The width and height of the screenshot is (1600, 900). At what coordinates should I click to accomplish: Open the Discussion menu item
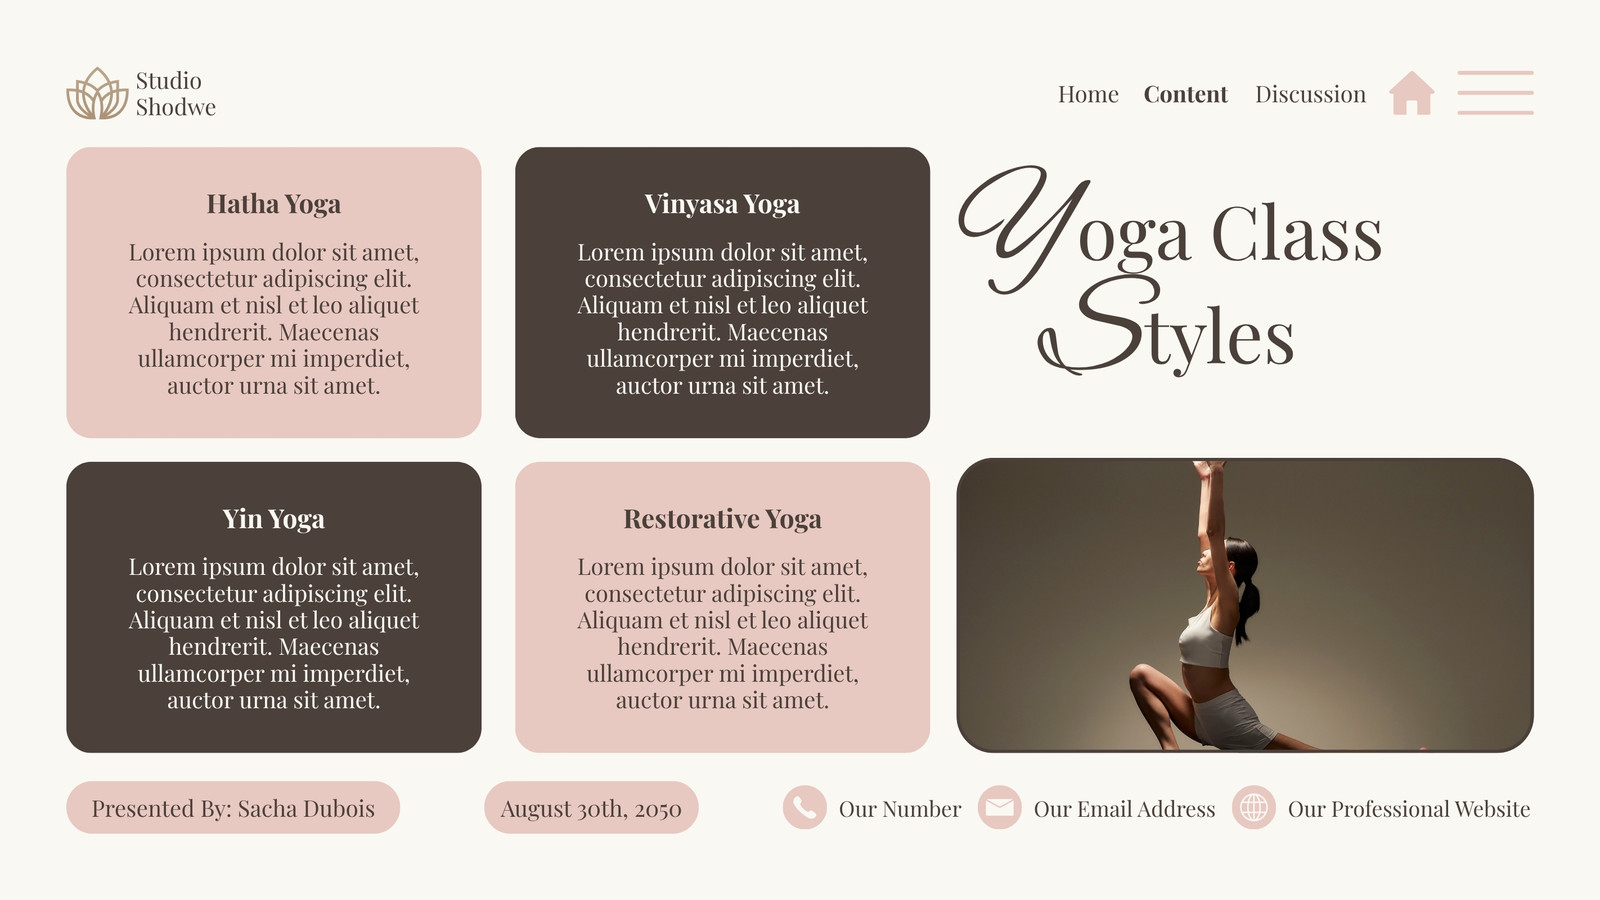tap(1310, 94)
